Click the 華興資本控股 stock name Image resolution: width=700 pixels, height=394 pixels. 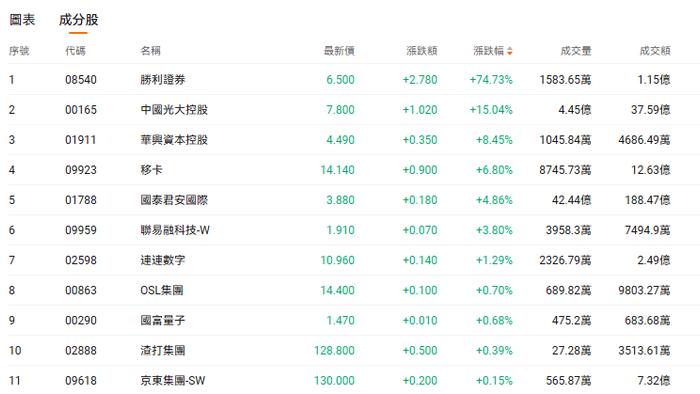tap(174, 140)
